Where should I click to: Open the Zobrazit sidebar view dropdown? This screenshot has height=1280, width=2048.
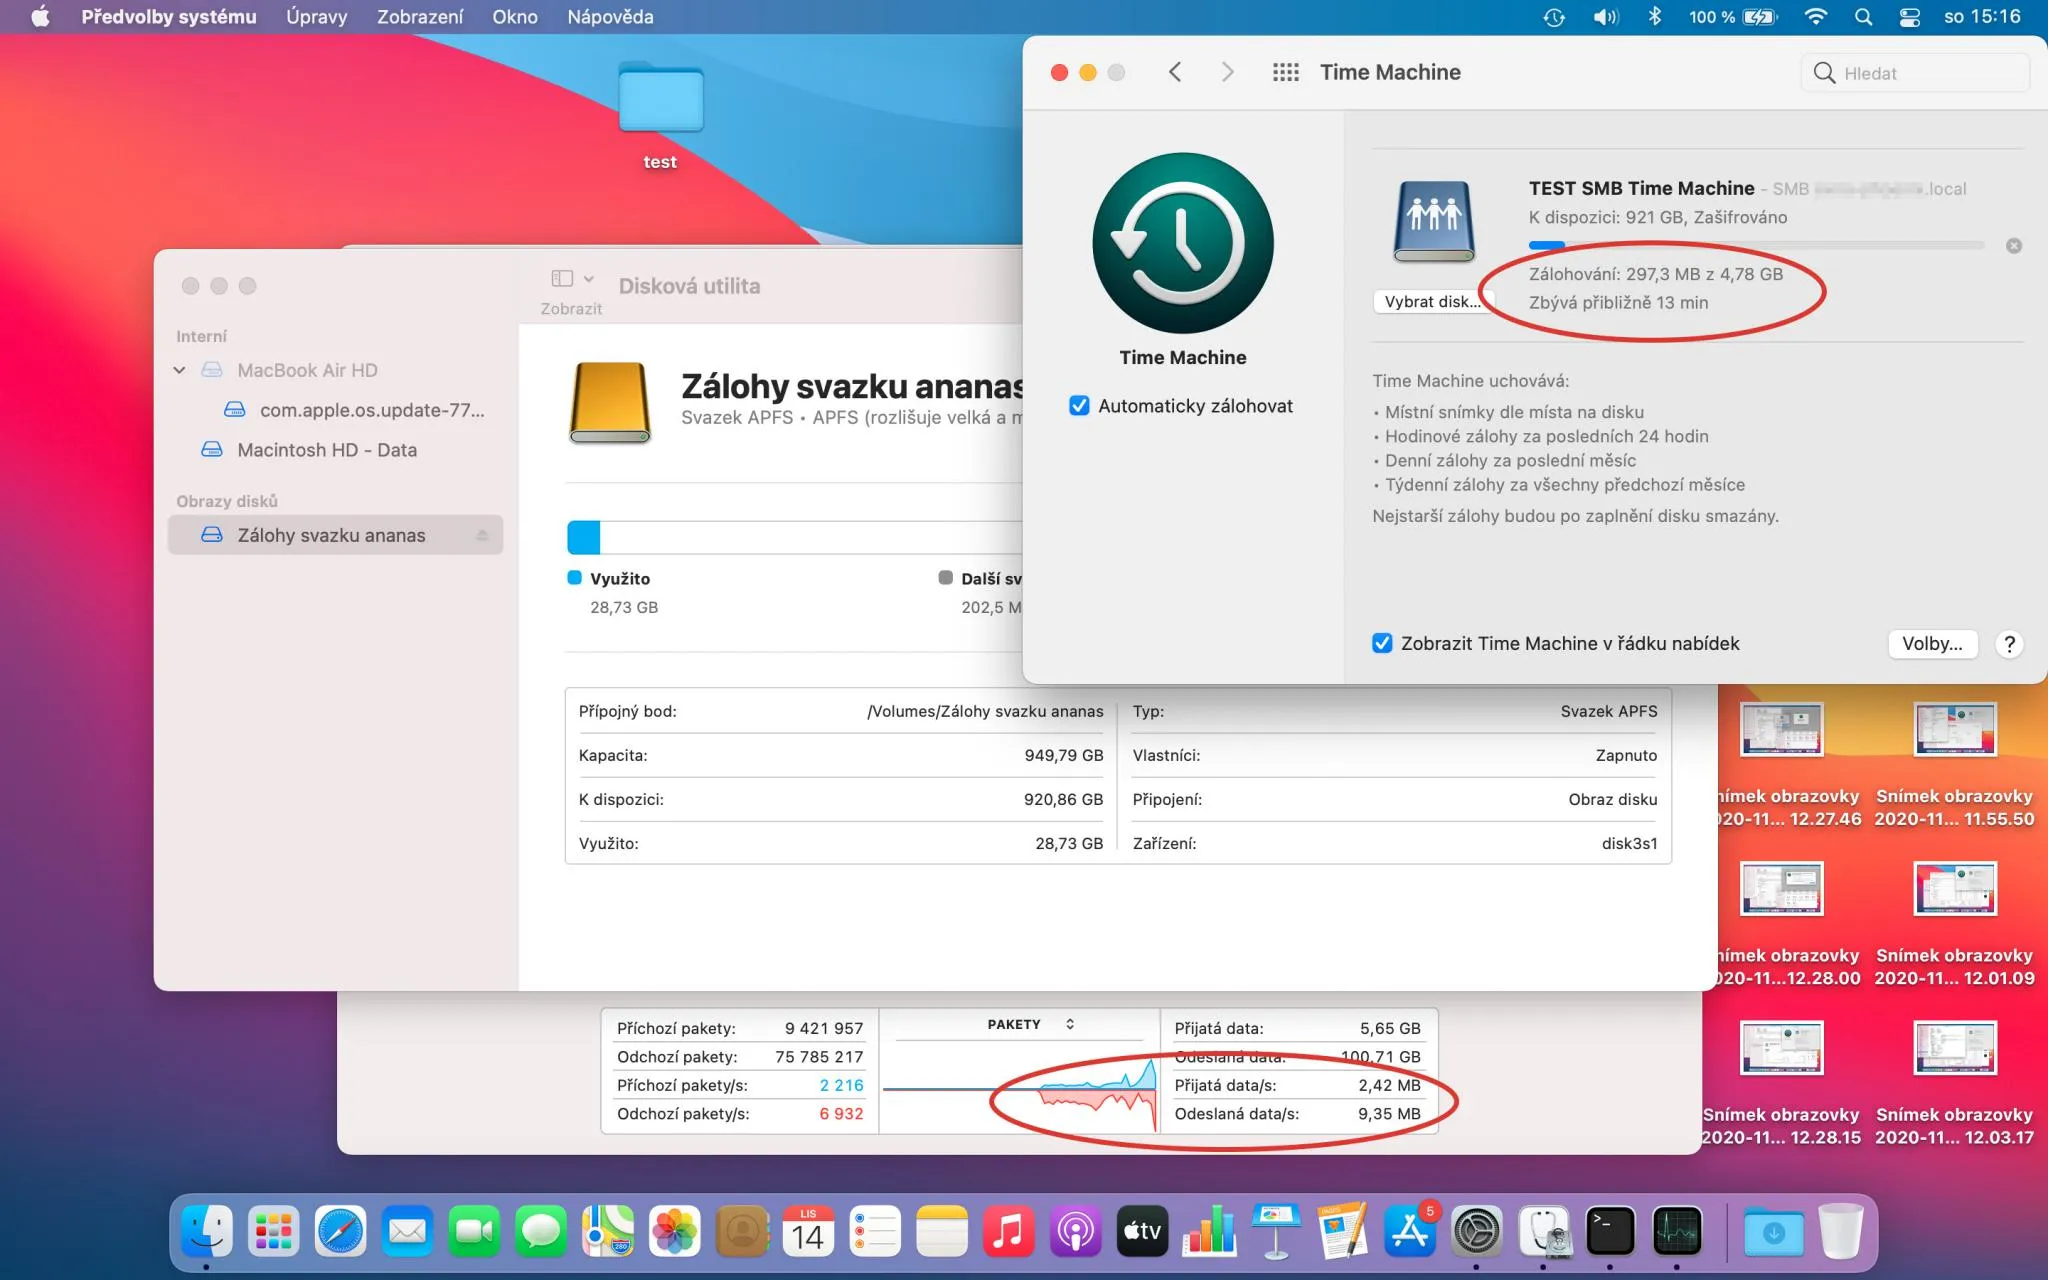[572, 279]
